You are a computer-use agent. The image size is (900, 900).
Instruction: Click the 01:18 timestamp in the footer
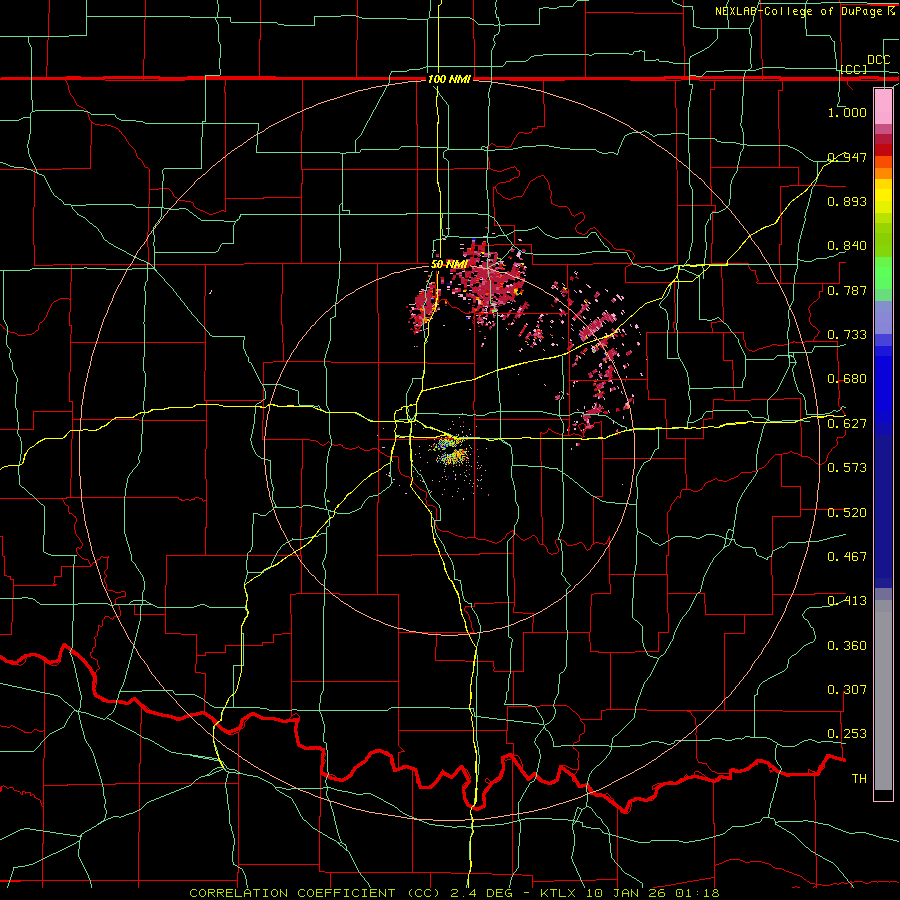pyautogui.click(x=699, y=893)
